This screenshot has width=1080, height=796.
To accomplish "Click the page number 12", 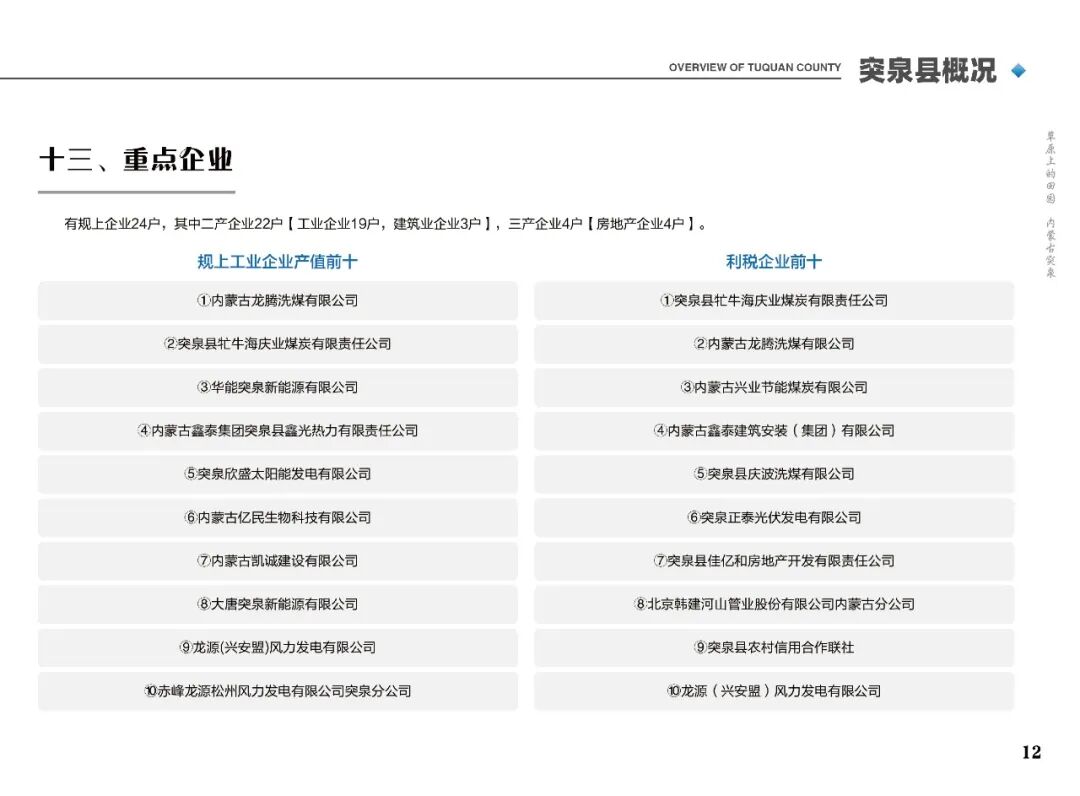I will click(1031, 752).
